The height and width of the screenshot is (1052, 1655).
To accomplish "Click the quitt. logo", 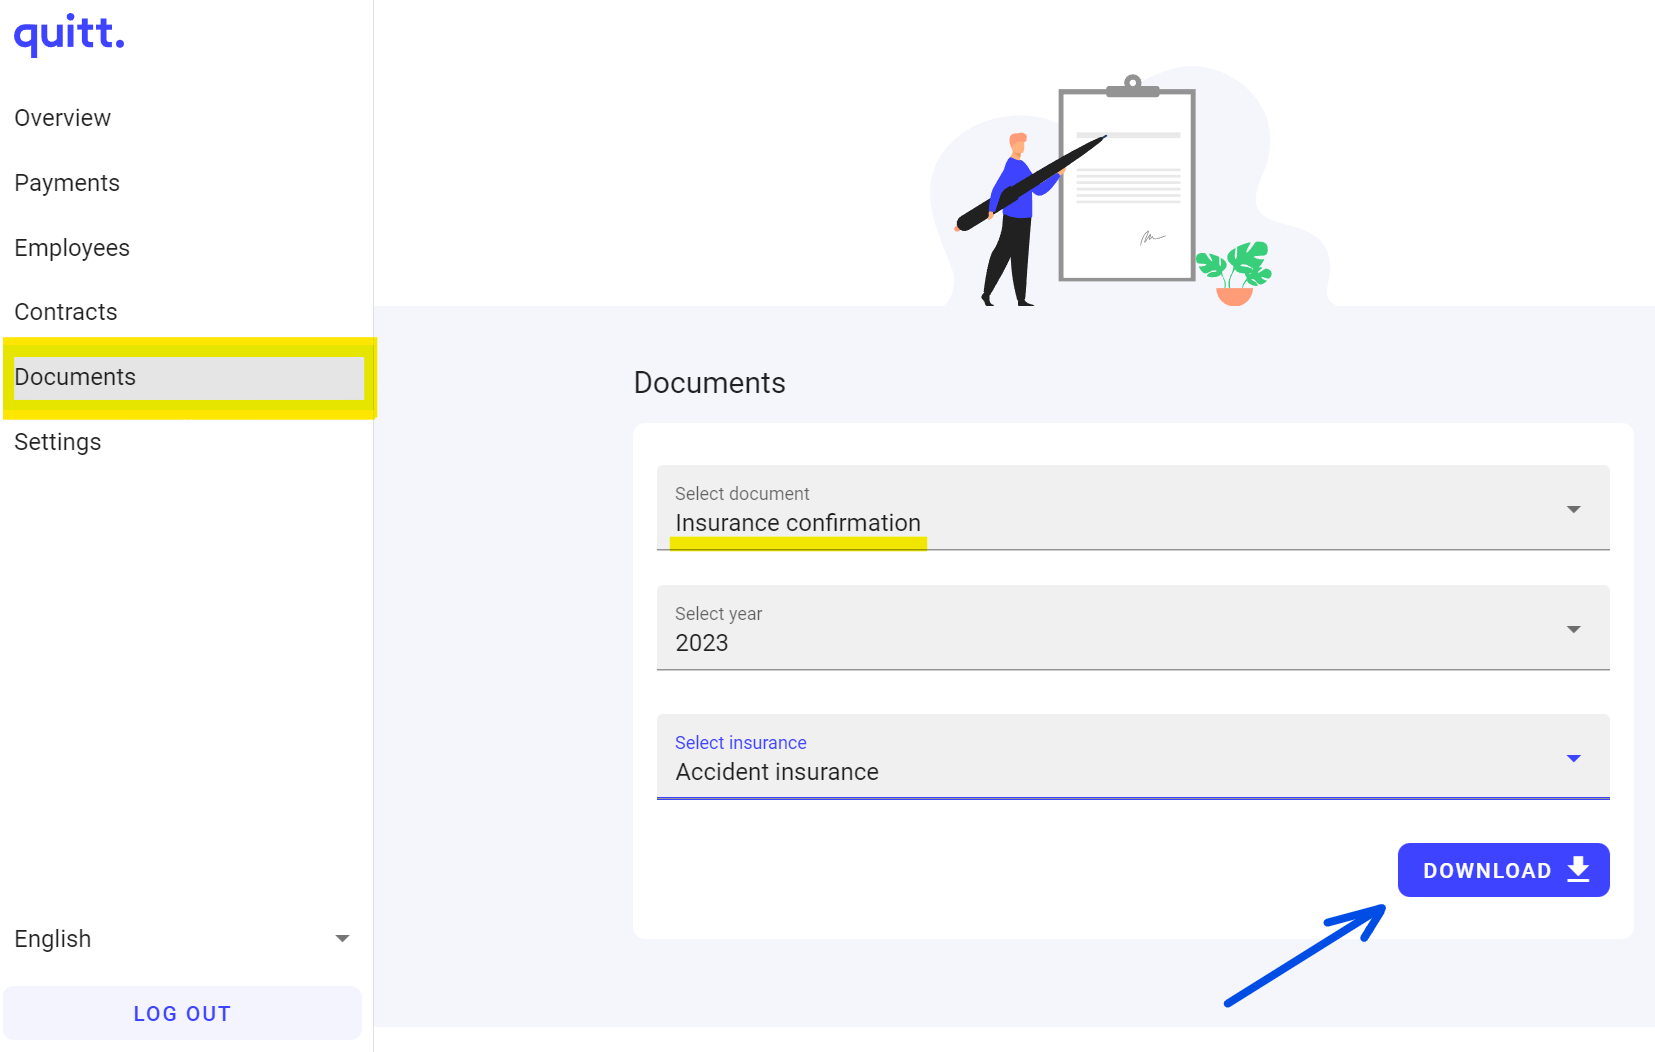I will pyautogui.click(x=69, y=35).
